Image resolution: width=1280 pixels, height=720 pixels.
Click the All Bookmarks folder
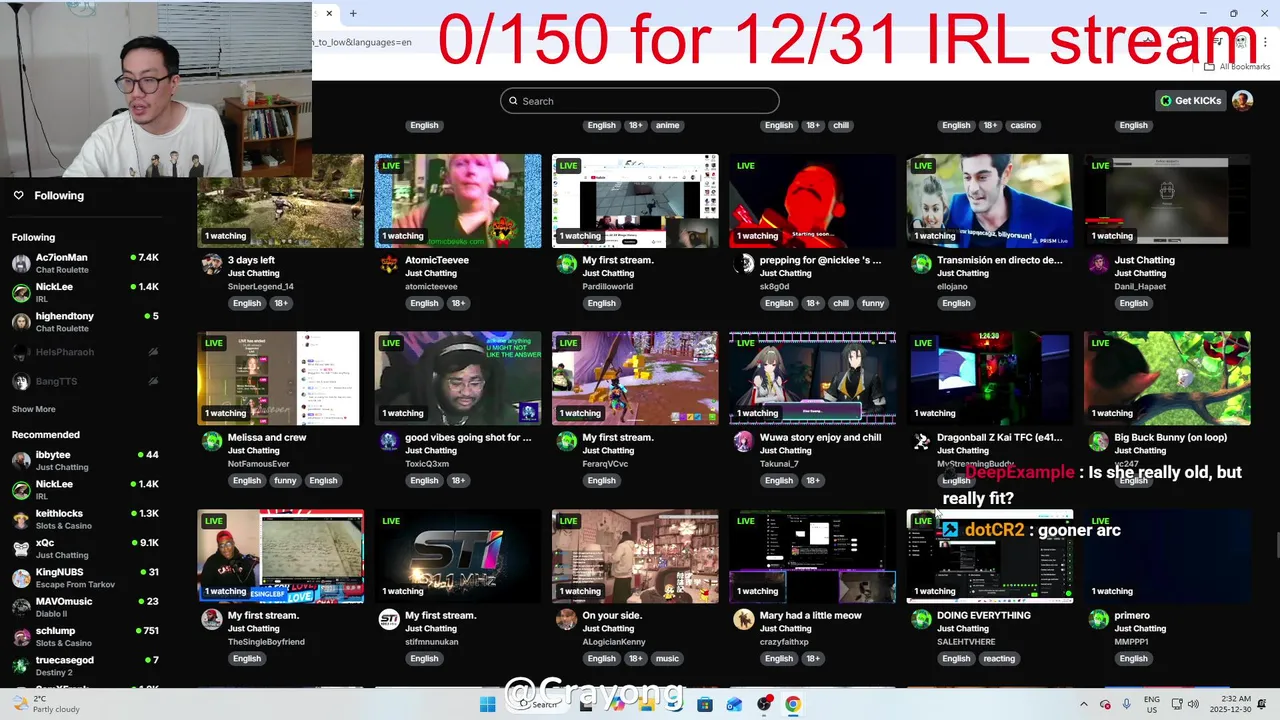[x=1238, y=67]
